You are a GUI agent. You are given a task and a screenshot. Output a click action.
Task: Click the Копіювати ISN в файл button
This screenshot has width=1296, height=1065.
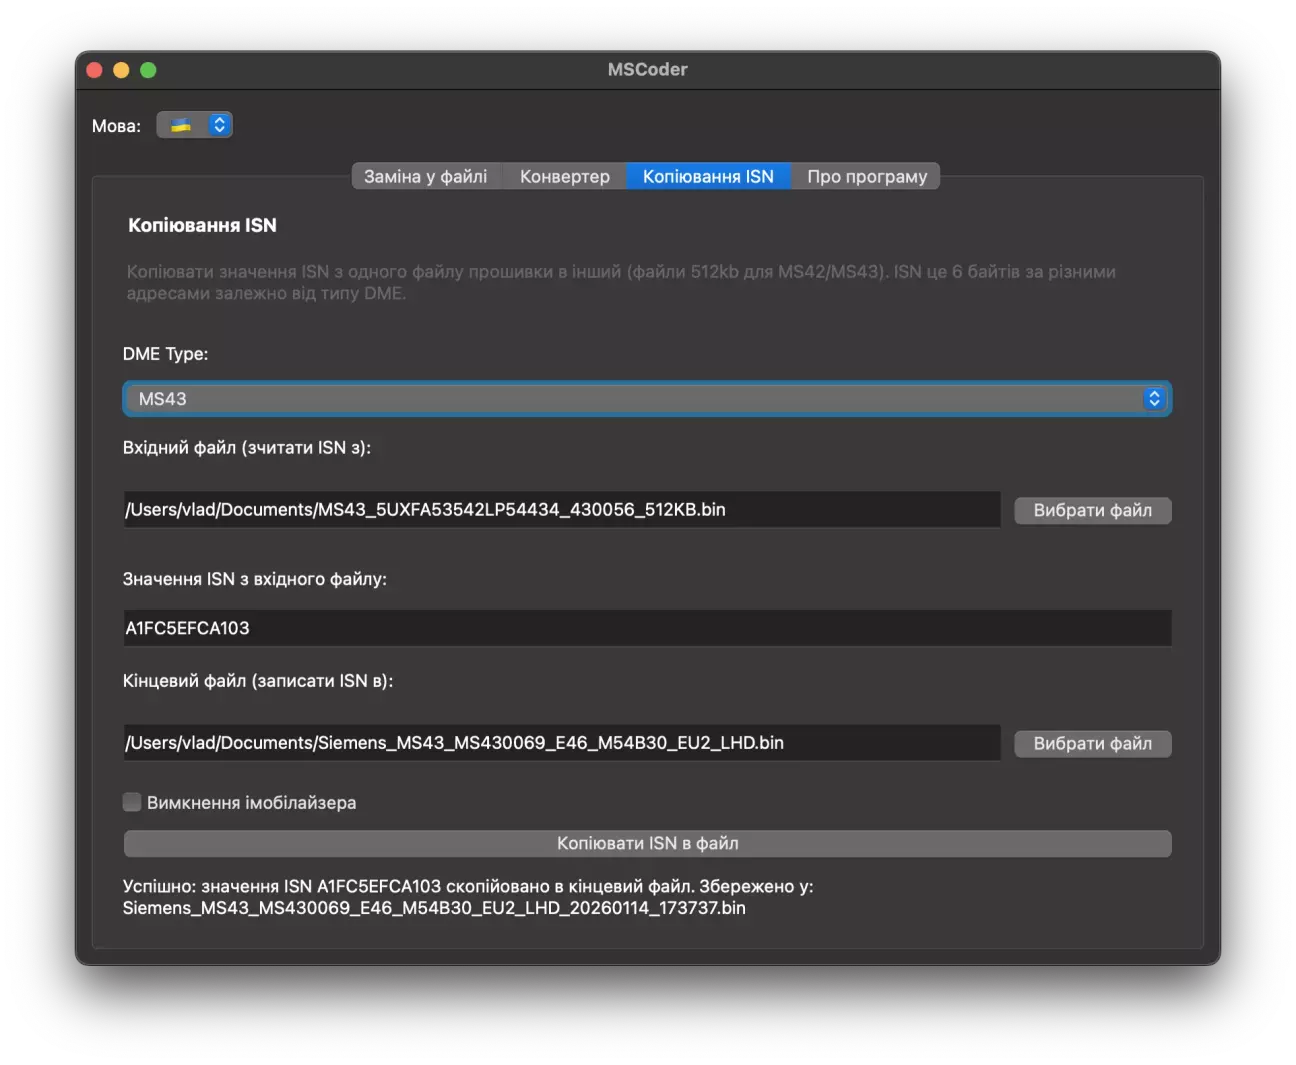click(647, 844)
